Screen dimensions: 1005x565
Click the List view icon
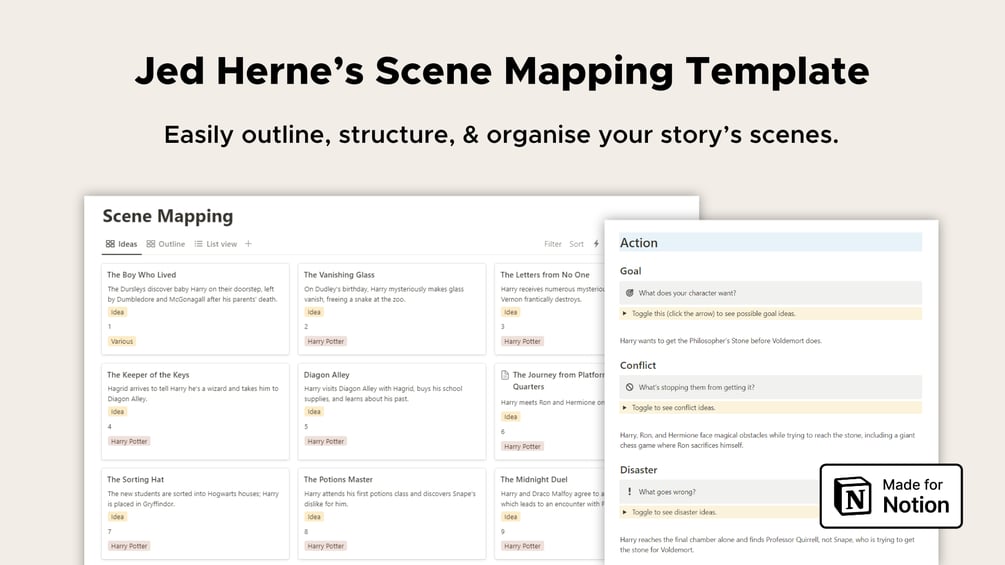coord(199,244)
